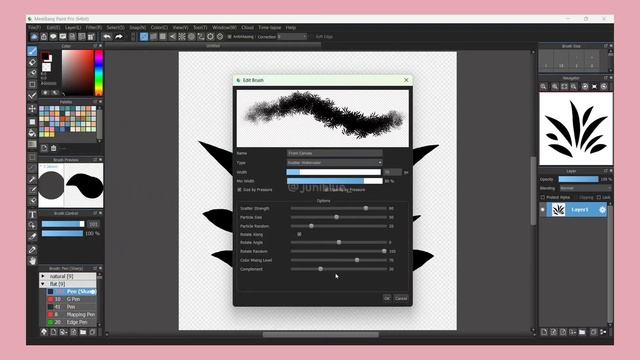
Task: Click the add brush icon in Brush panel
Action: point(53,332)
